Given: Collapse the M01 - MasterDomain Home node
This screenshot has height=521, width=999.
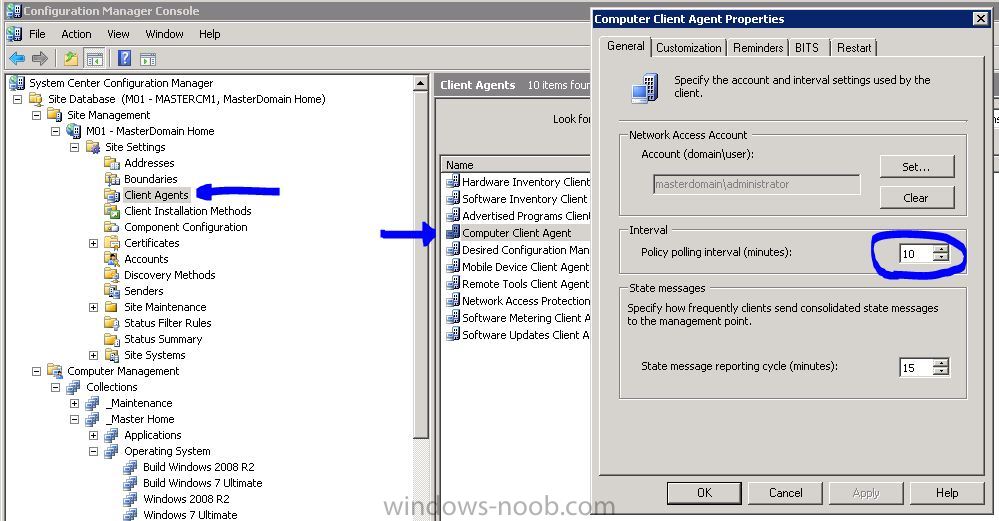Looking at the screenshot, I should coord(55,131).
